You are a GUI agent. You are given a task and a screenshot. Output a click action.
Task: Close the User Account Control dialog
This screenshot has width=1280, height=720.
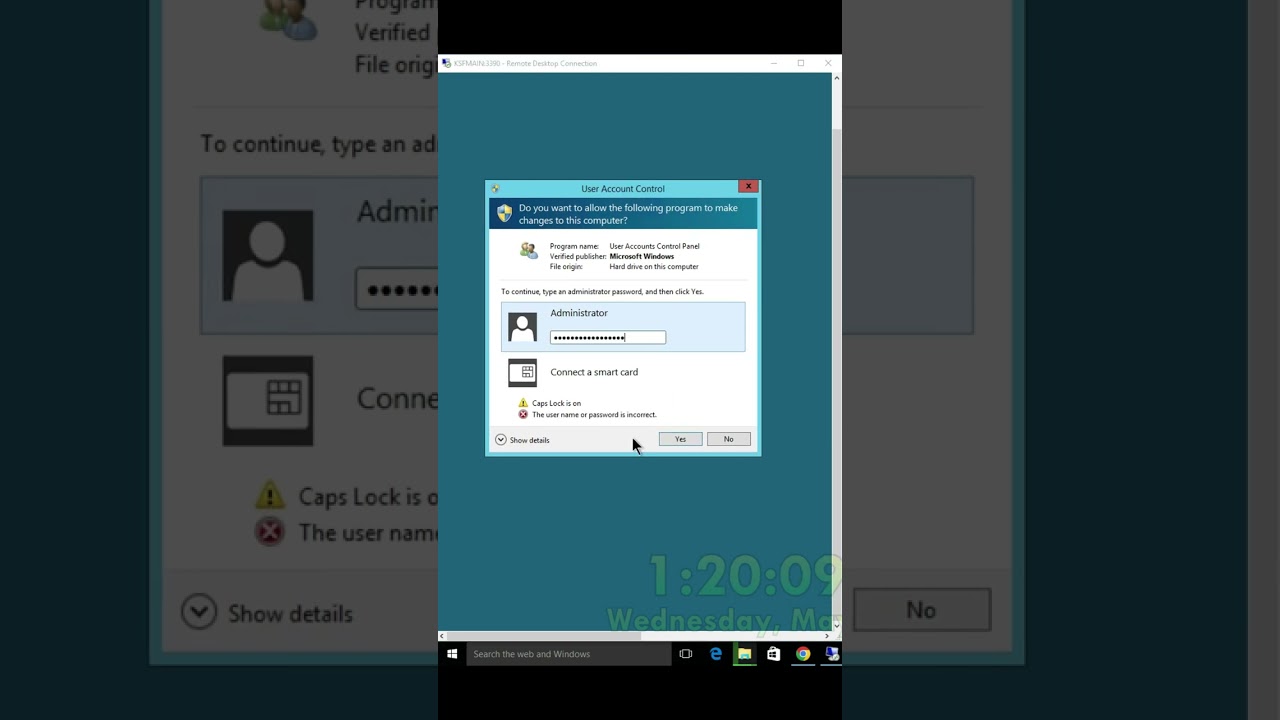point(748,186)
